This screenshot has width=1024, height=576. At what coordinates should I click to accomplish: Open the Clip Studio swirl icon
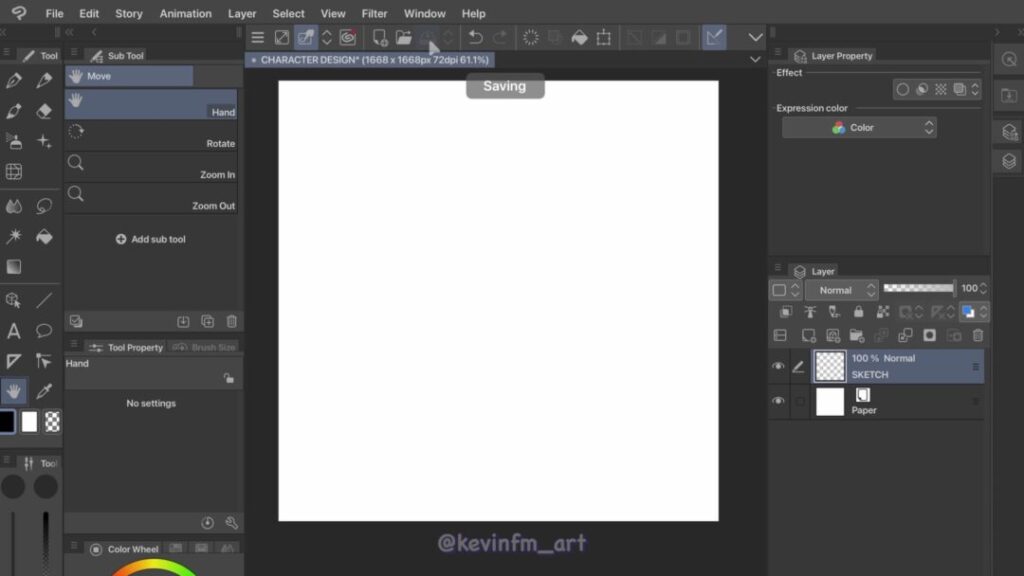click(x=347, y=37)
